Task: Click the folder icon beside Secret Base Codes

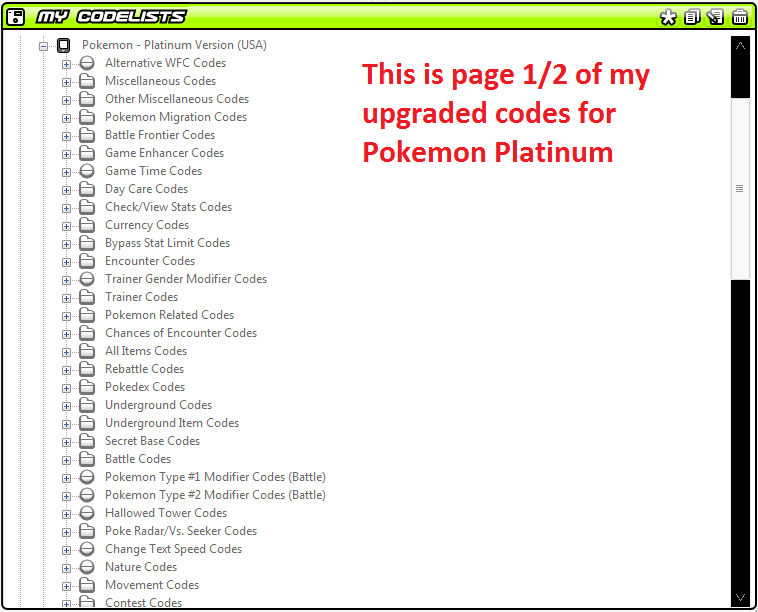Action: 87,441
